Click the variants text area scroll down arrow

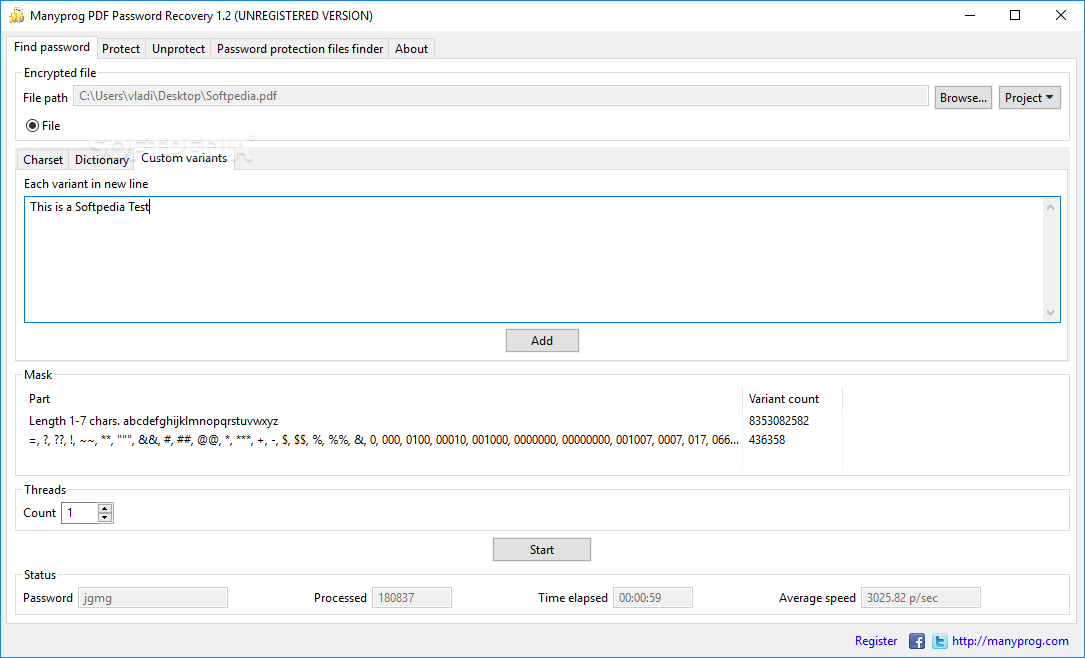pyautogui.click(x=1050, y=313)
